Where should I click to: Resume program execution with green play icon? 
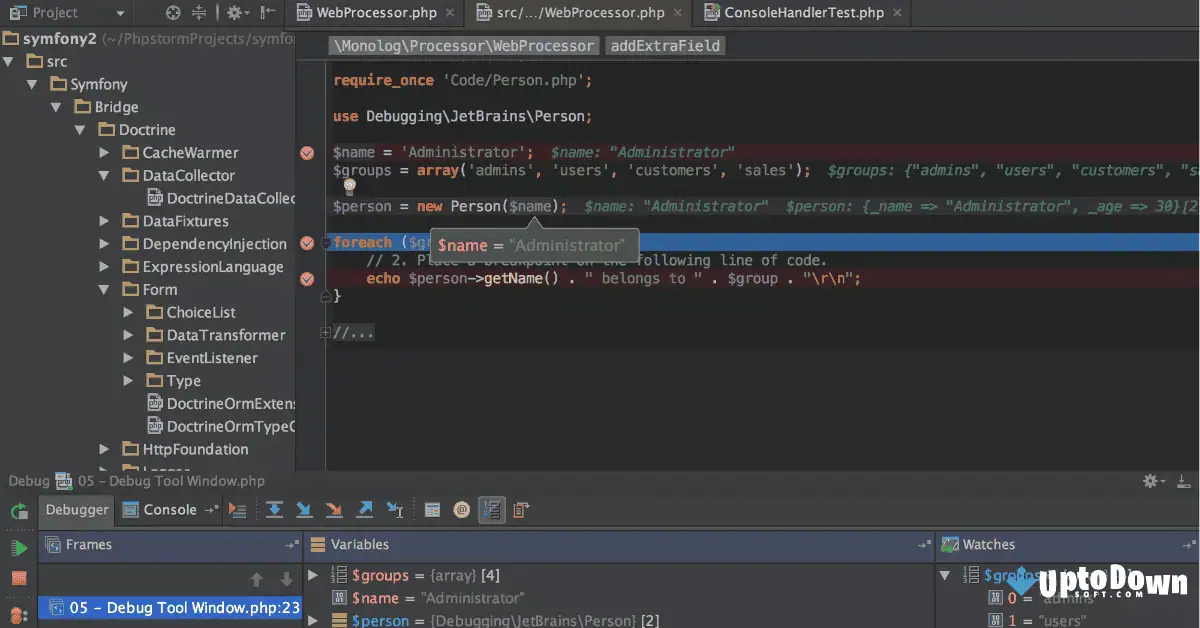tap(18, 546)
